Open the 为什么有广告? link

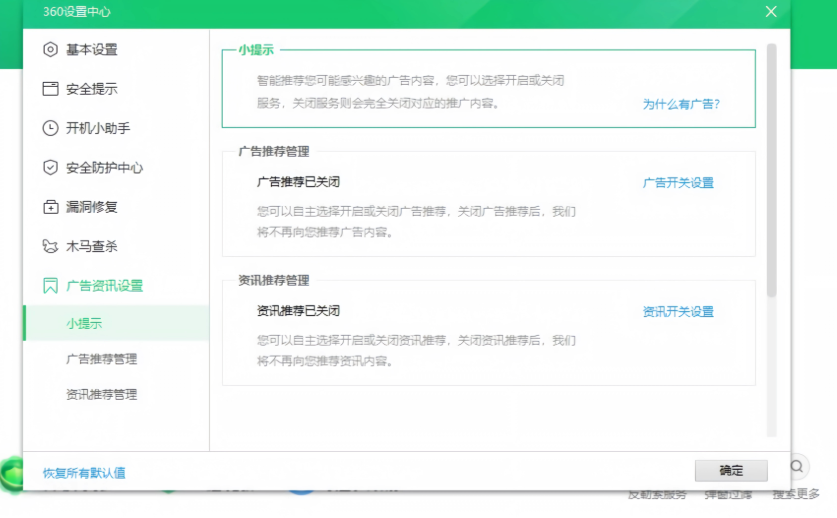coord(681,104)
